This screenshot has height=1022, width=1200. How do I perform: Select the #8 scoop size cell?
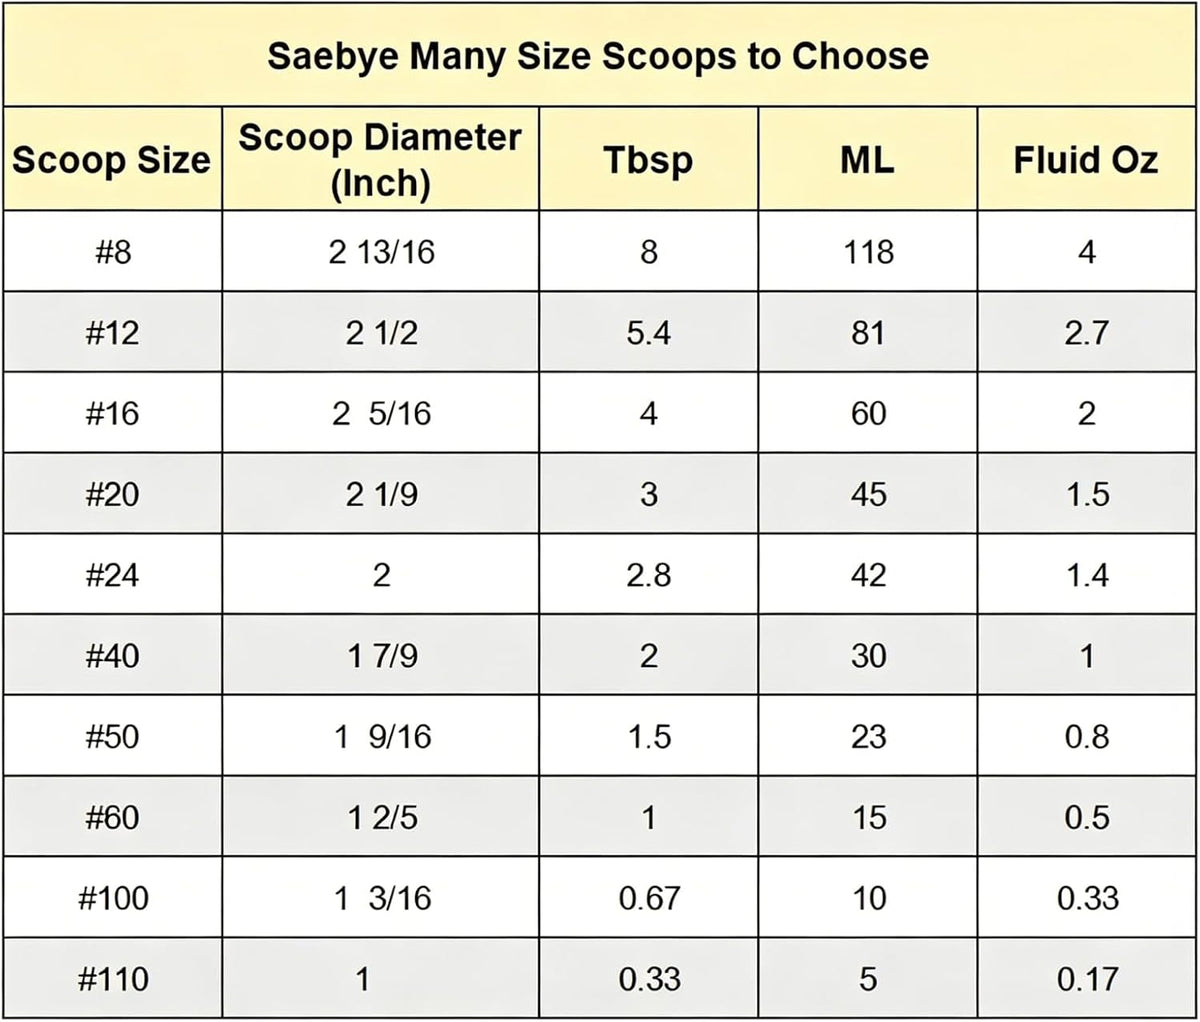(111, 251)
